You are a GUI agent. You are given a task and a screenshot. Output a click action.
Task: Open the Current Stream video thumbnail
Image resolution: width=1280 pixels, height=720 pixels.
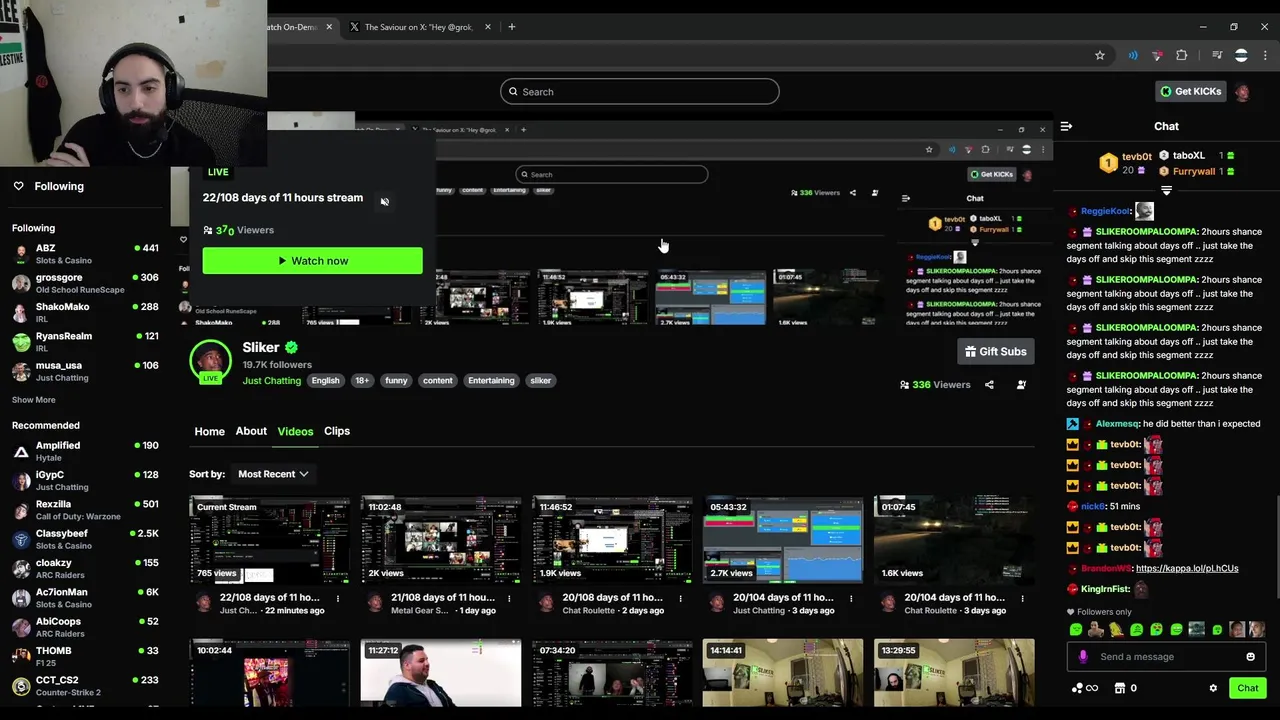(270, 540)
